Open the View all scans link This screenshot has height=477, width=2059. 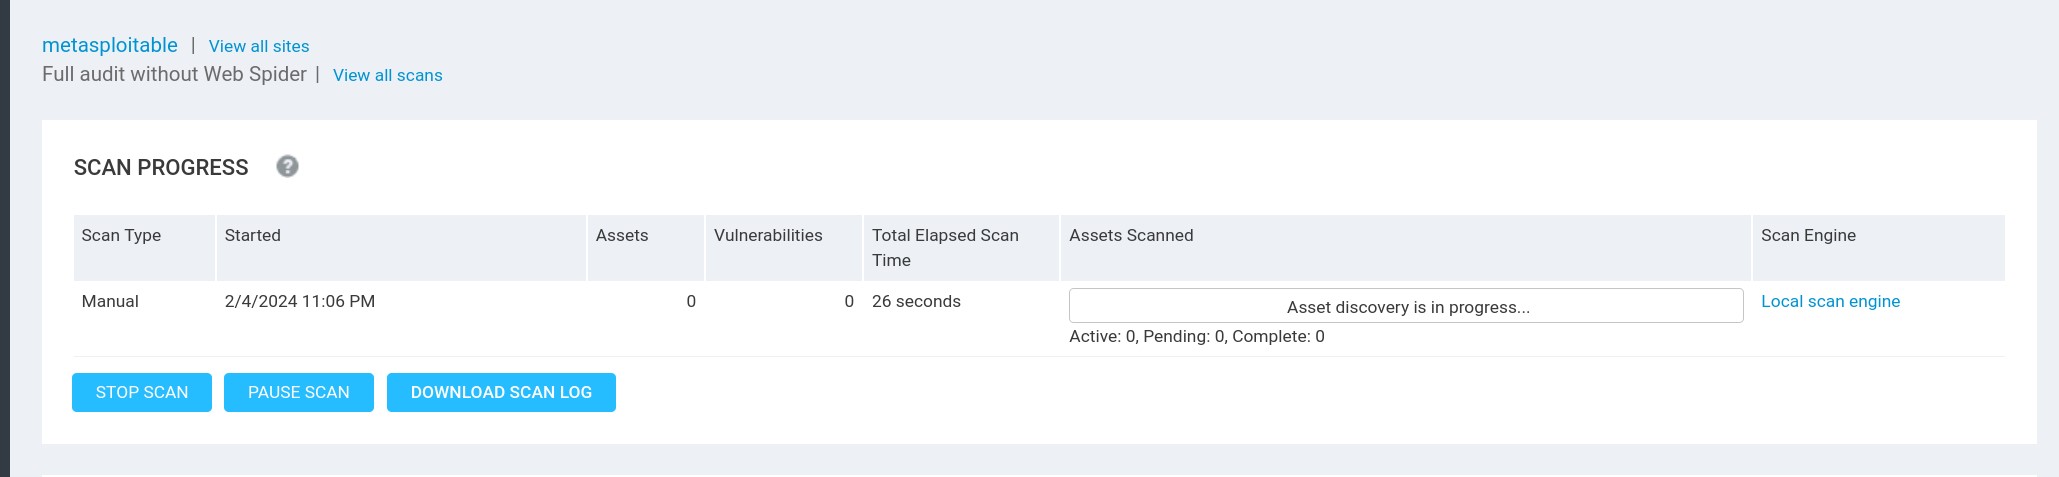coord(387,75)
